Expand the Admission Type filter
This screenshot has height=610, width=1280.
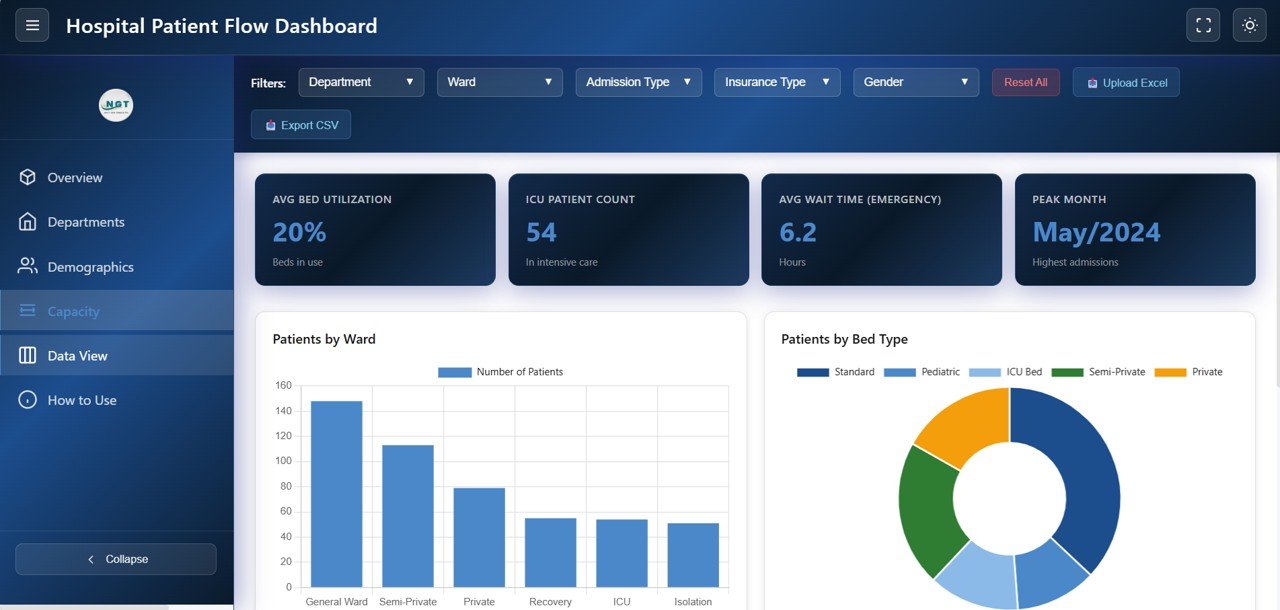638,82
